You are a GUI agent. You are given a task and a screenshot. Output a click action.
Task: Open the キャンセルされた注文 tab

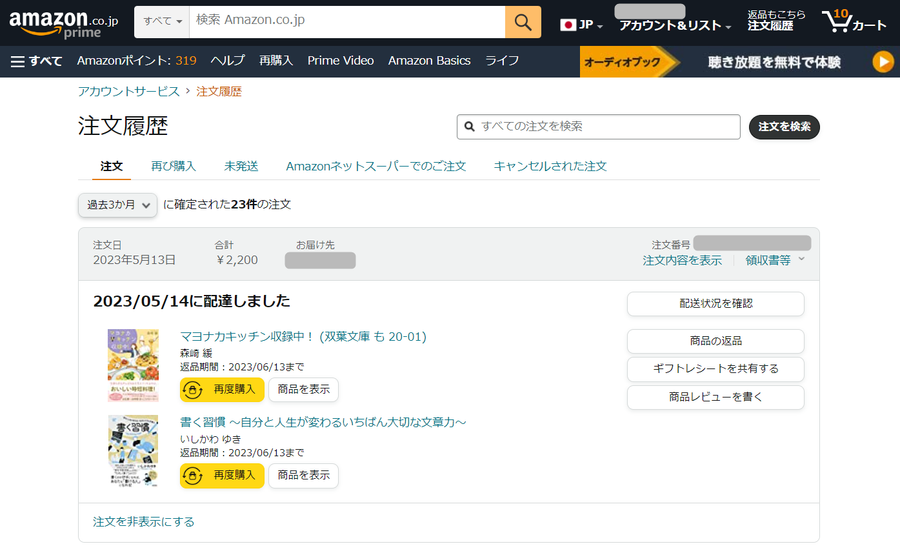[550, 166]
